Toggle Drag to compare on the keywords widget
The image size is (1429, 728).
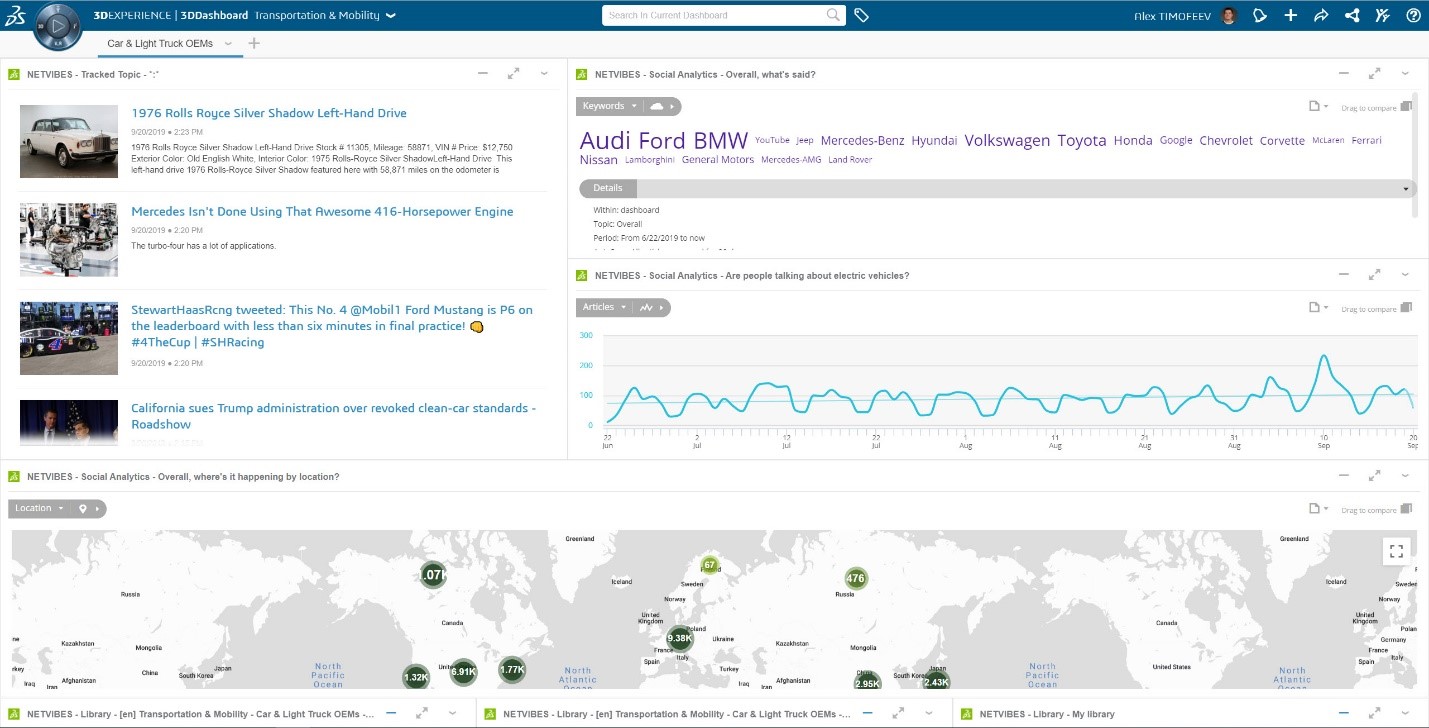pyautogui.click(x=1407, y=106)
